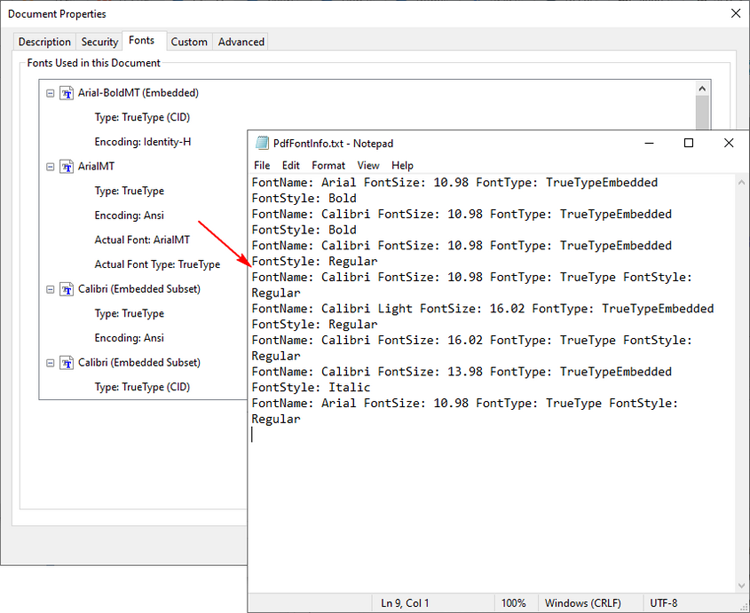Collapse the Arial-BoldMT (Embedded) node
750x613 pixels.
[x=50, y=93]
